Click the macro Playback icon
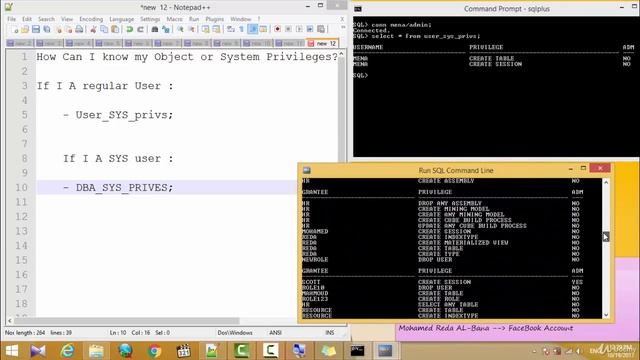The image size is (640, 360). pyautogui.click(x=299, y=29)
